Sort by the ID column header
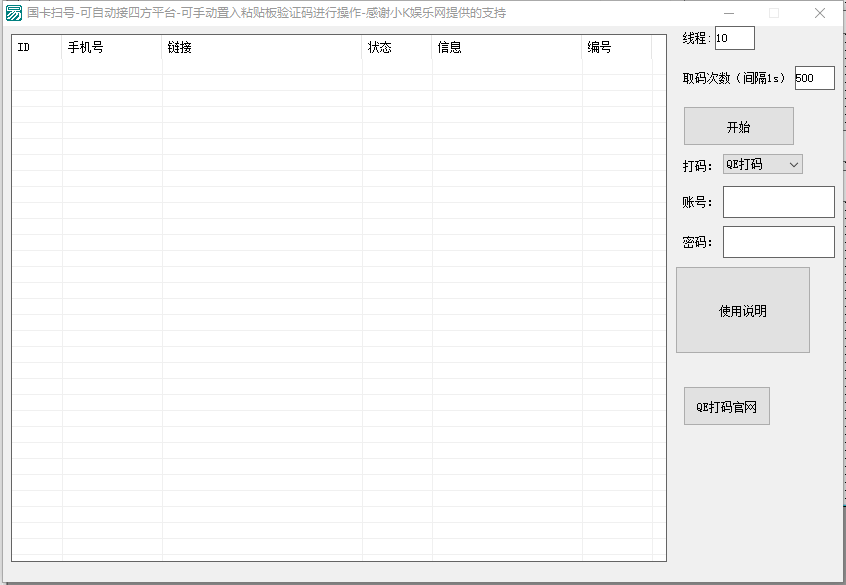 36,47
